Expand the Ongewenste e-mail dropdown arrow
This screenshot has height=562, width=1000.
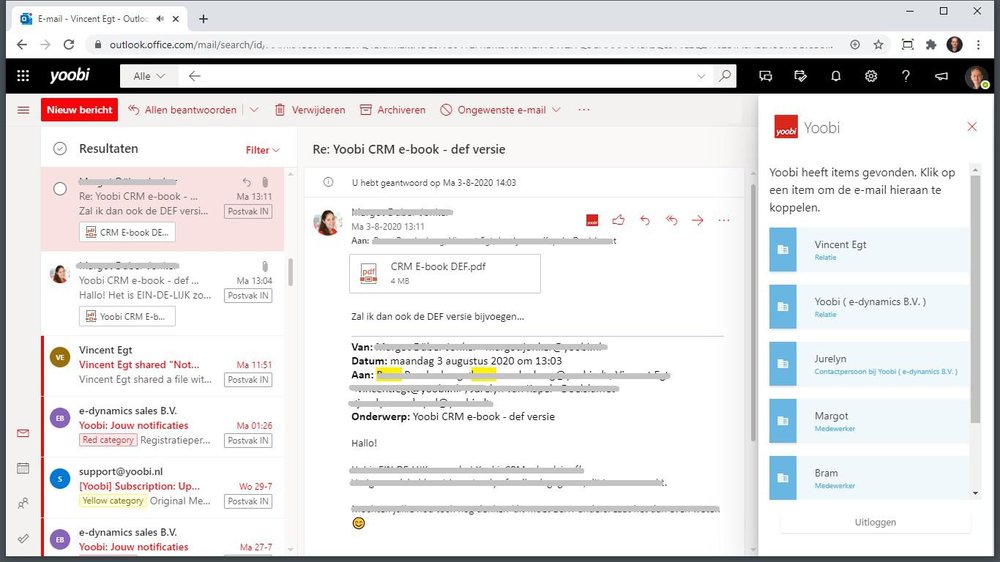(x=556, y=110)
